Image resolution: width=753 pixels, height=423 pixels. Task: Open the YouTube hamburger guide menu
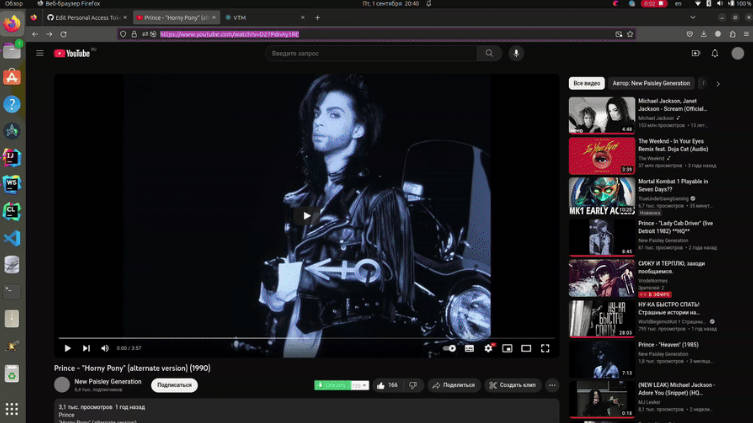(x=40, y=53)
